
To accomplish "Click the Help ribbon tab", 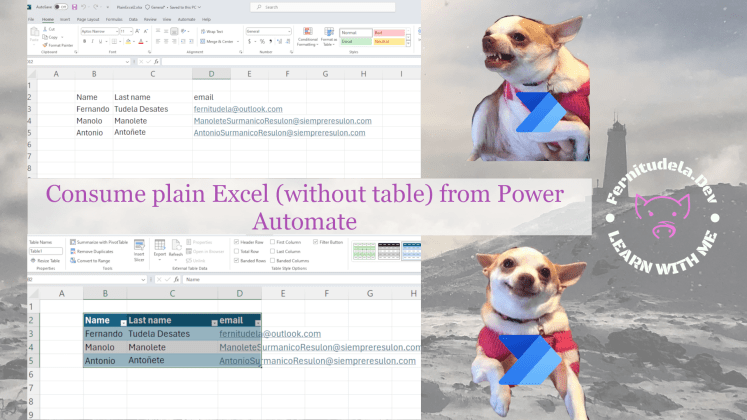I will 206,20.
